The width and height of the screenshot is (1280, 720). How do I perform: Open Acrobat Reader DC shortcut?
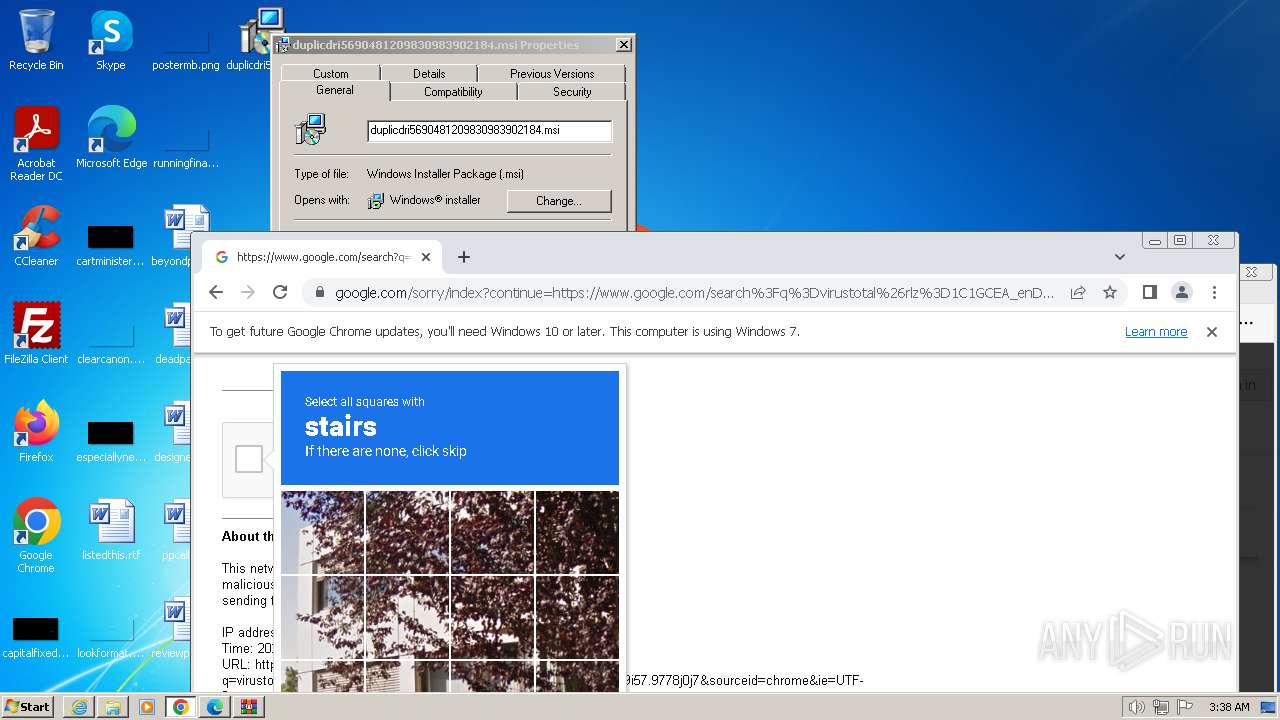coord(36,143)
